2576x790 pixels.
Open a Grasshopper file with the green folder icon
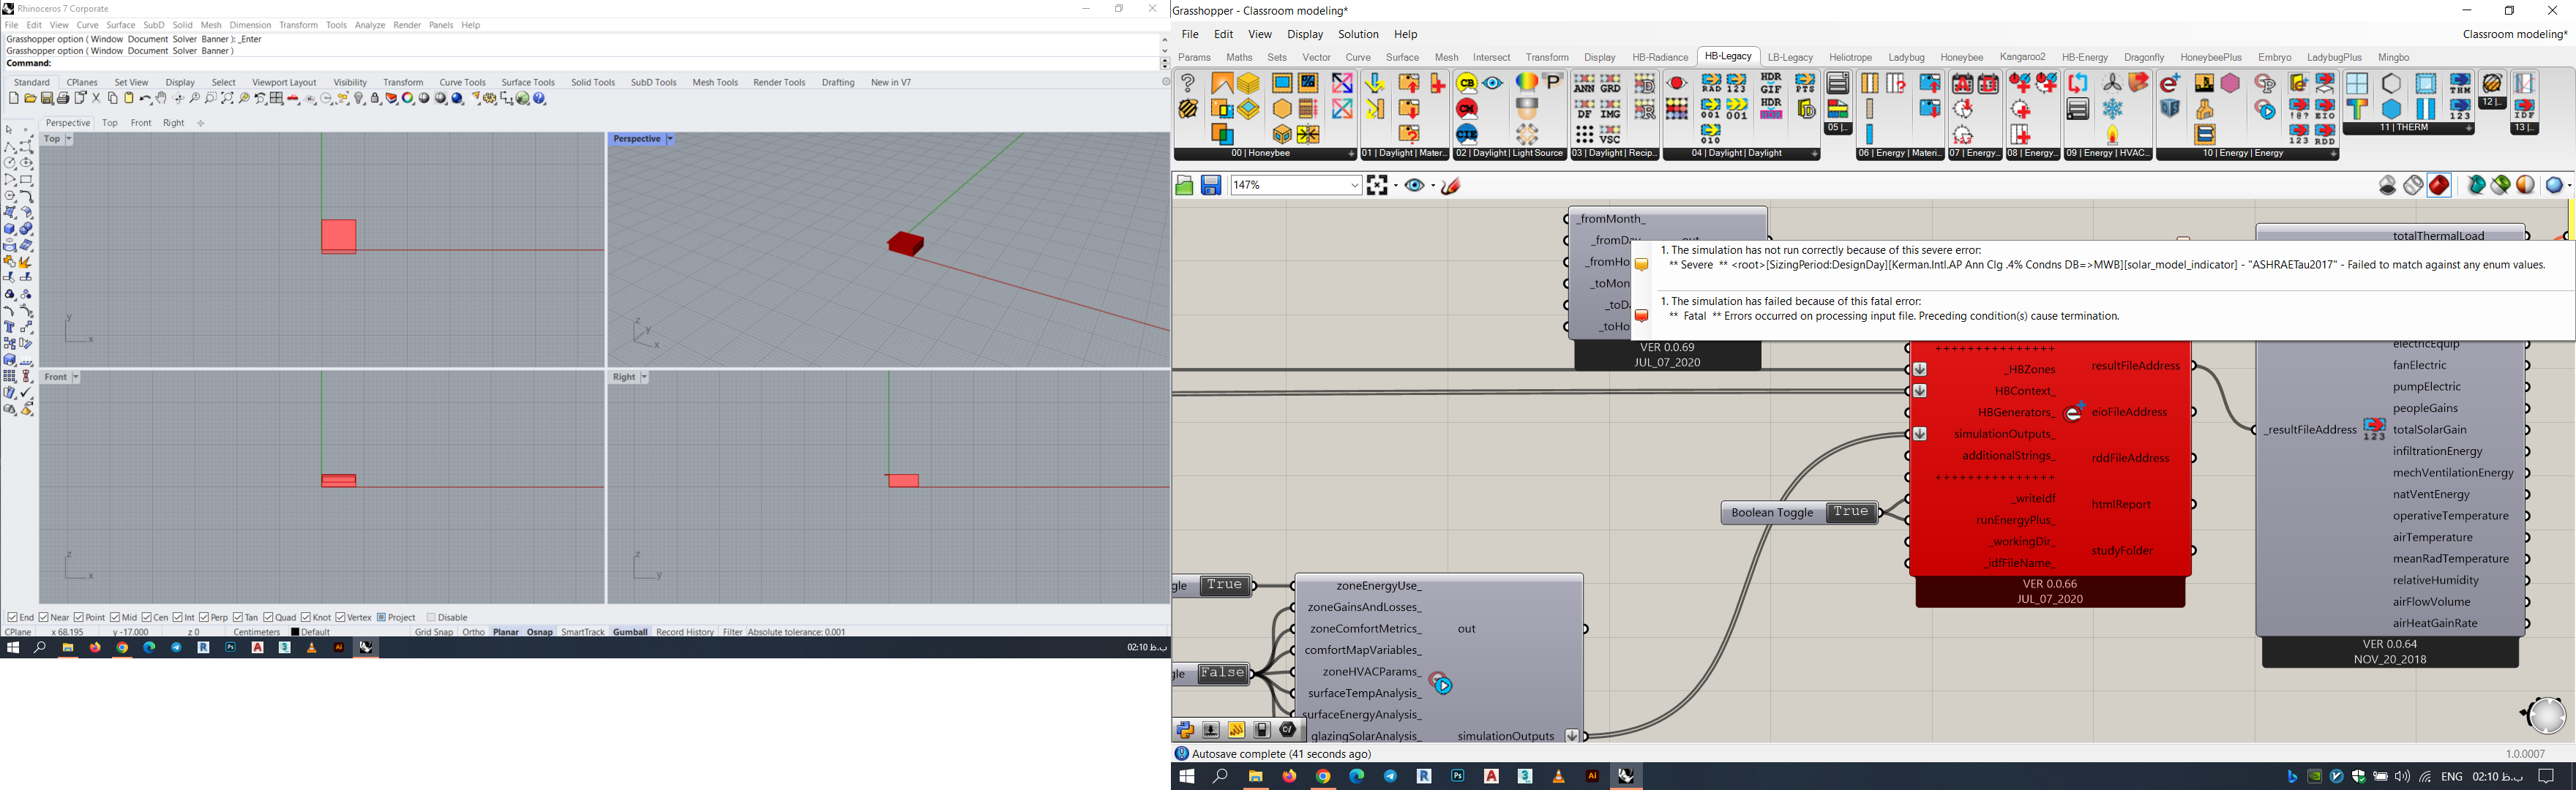pos(1184,185)
